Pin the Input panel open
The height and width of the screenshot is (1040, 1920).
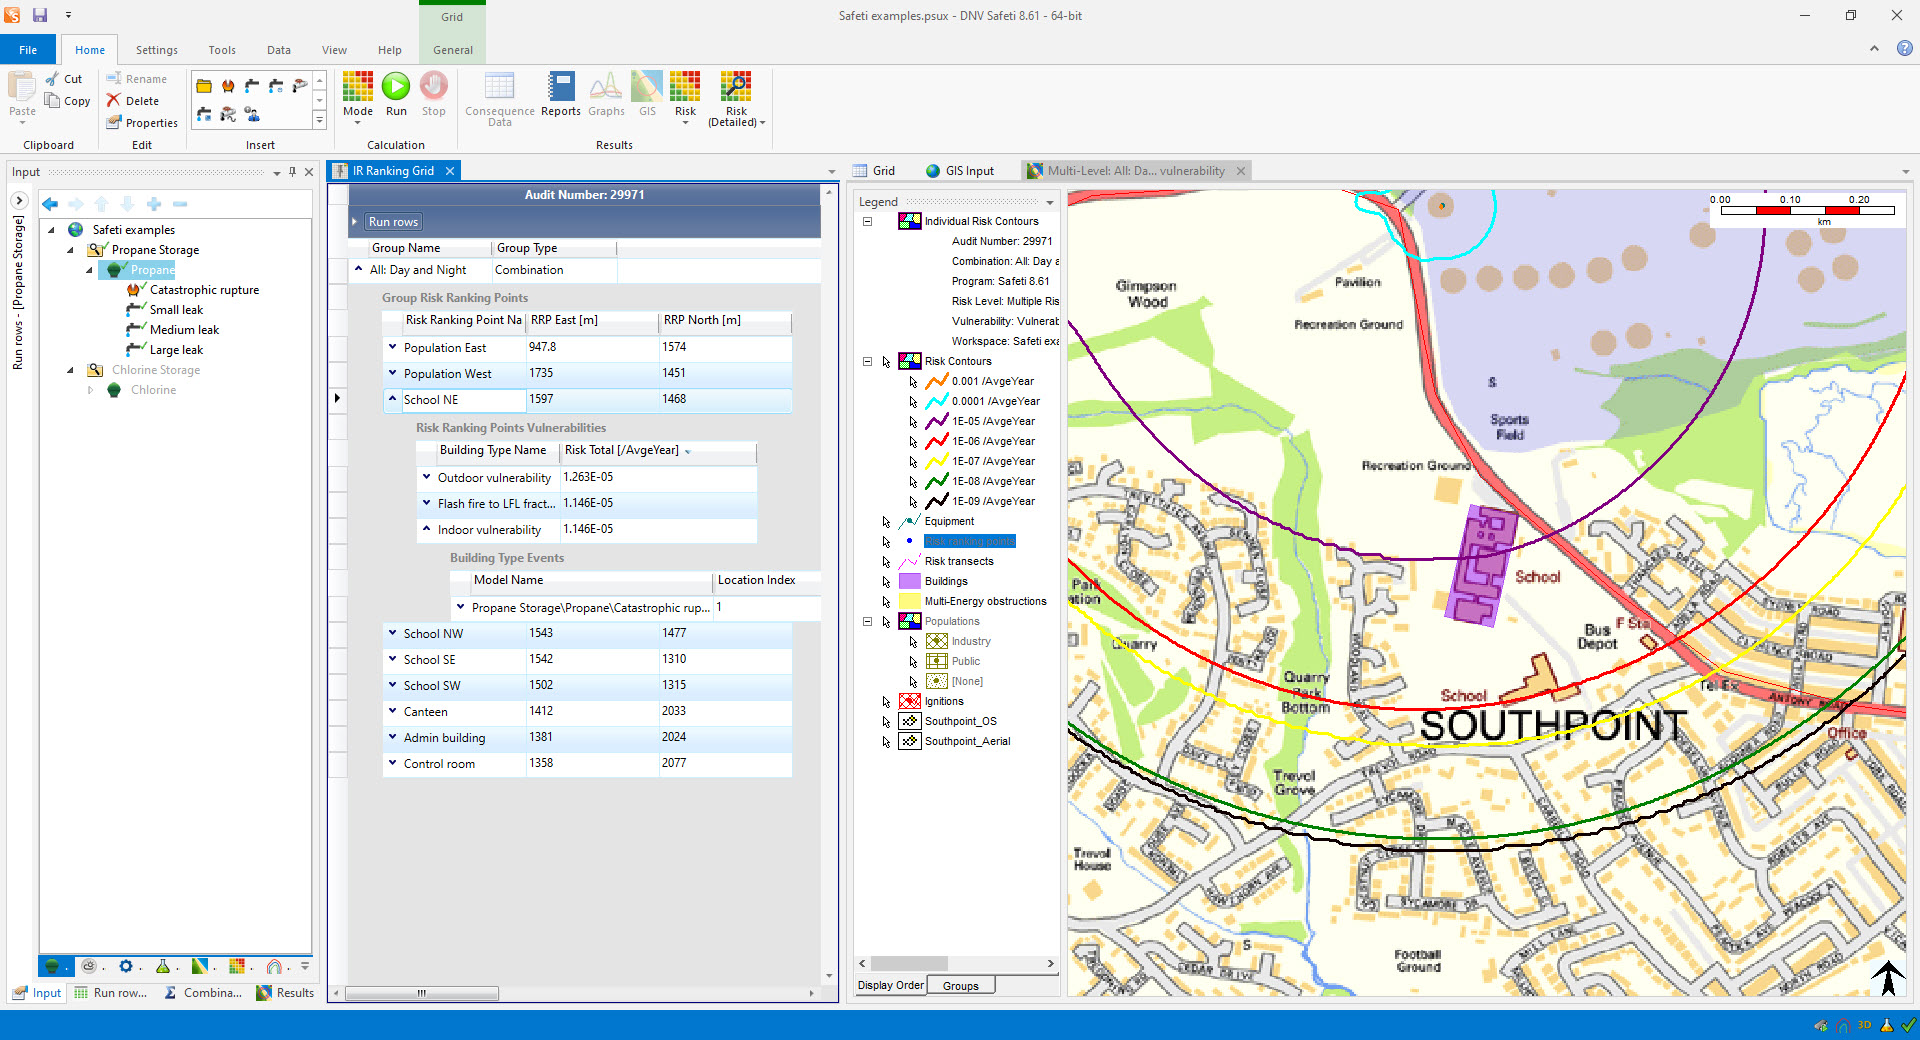(292, 171)
